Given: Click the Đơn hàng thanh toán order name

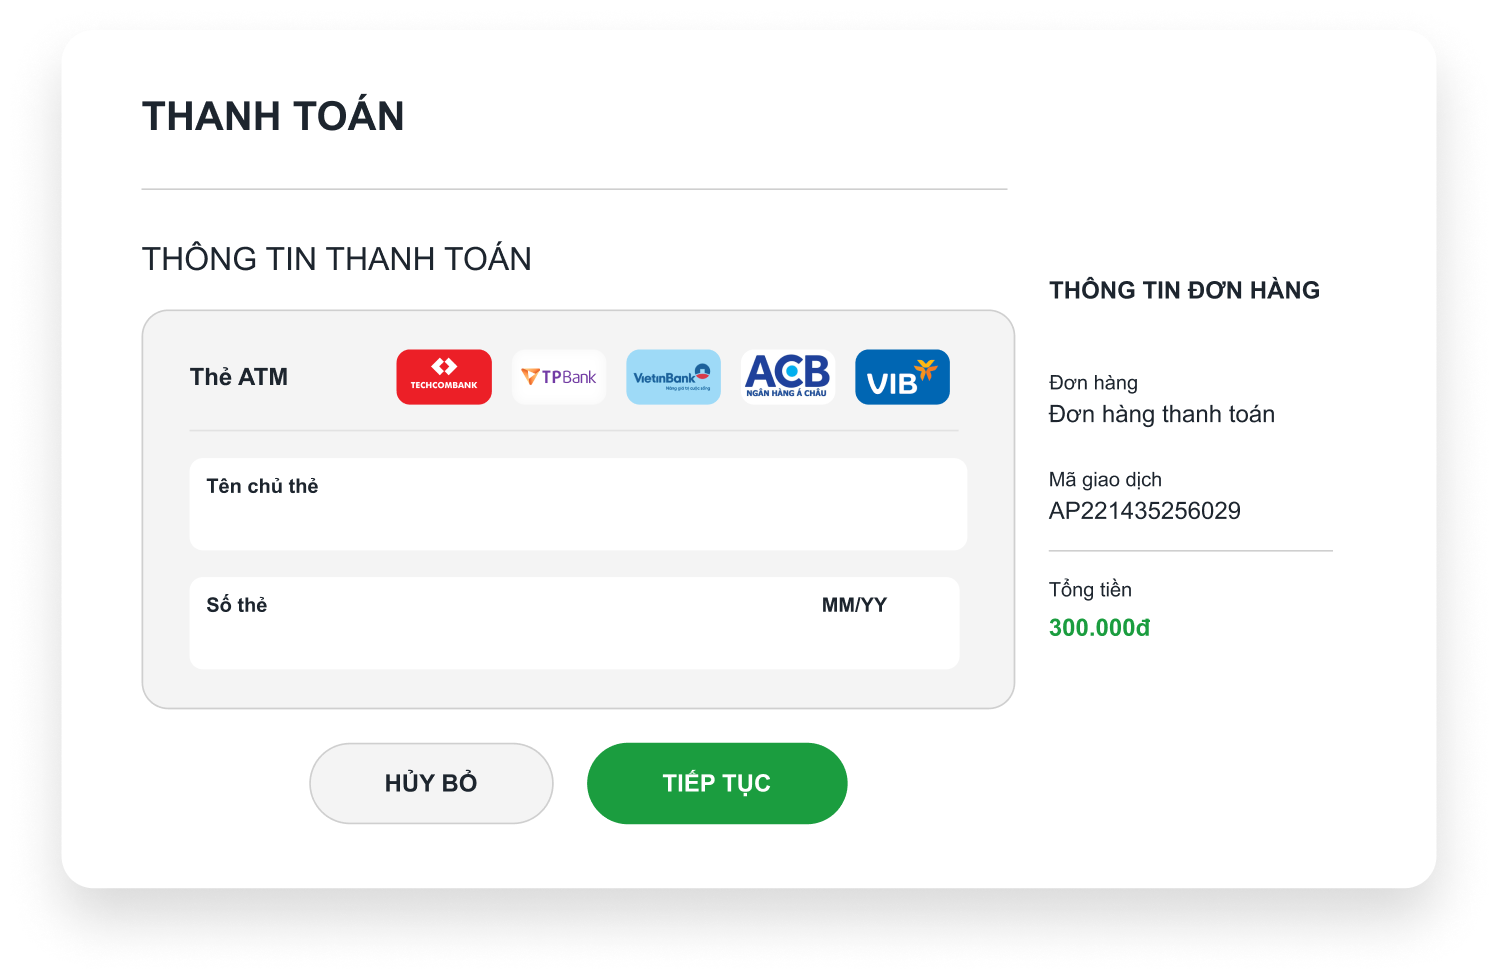Looking at the screenshot, I should pos(1161,414).
